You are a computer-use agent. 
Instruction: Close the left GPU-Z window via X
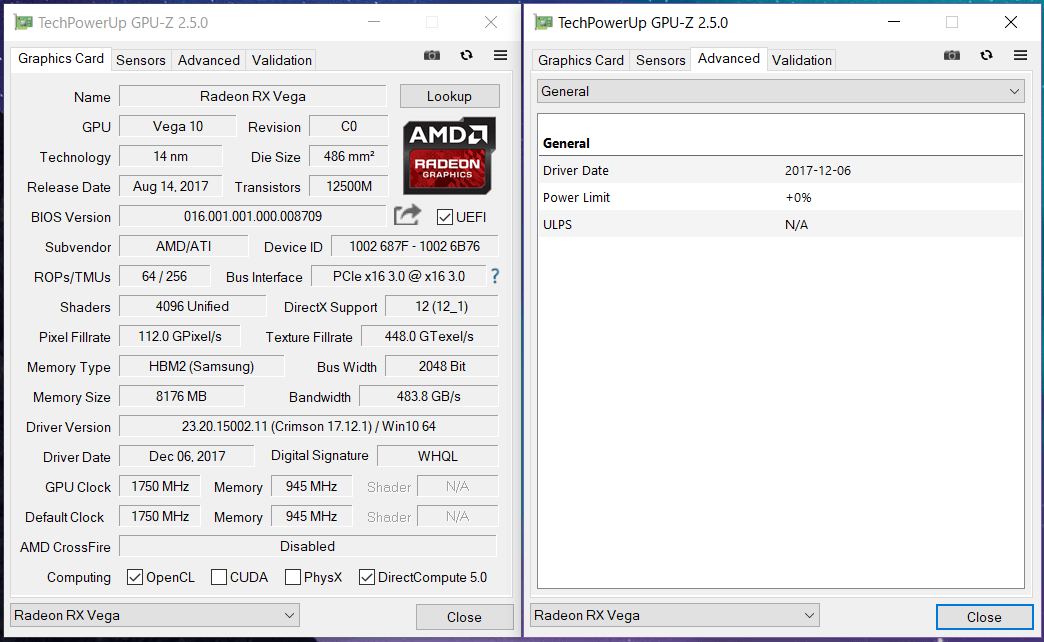(491, 22)
